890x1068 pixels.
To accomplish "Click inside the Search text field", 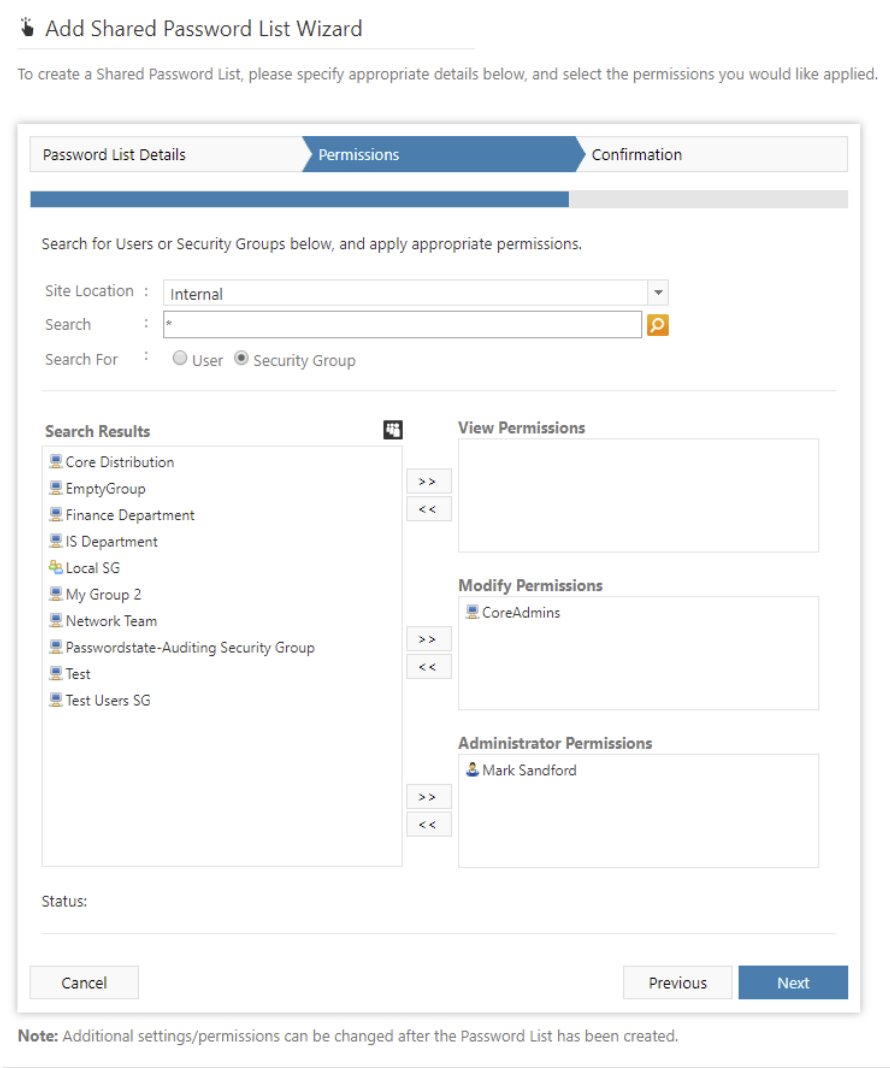I will 400,324.
